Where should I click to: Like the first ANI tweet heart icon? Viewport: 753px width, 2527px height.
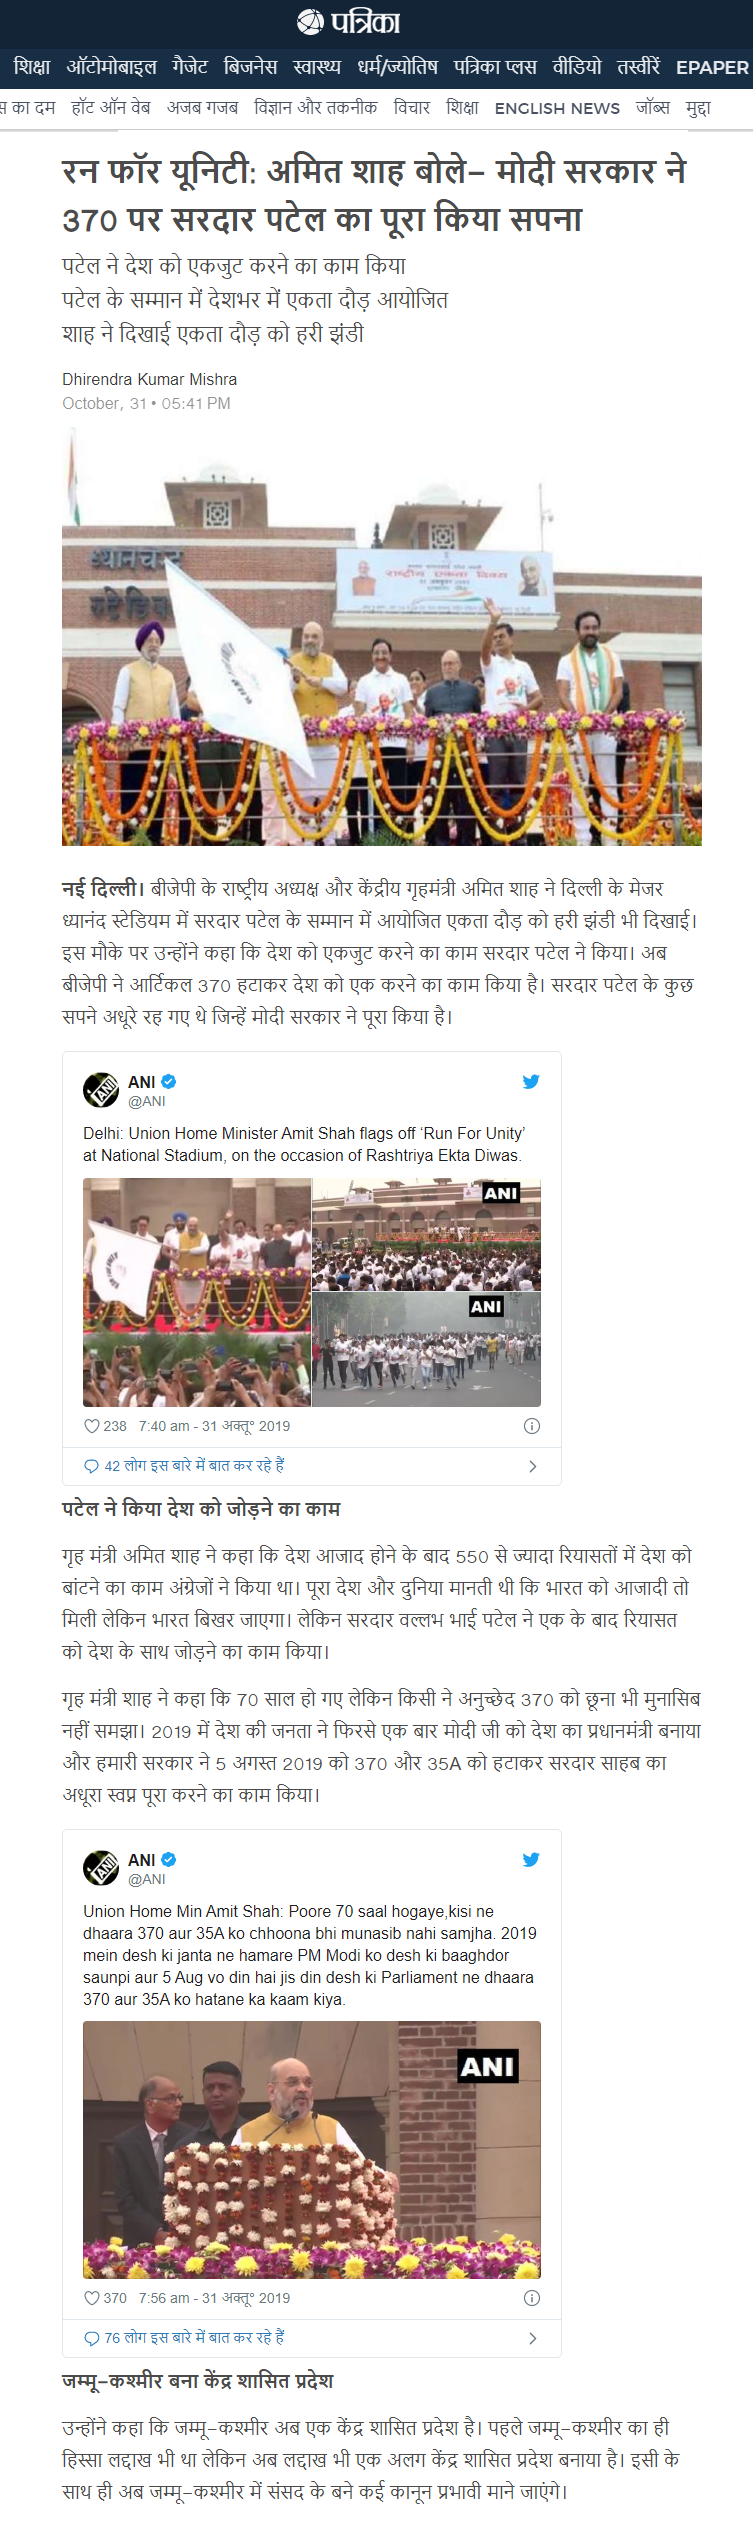click(x=91, y=1426)
